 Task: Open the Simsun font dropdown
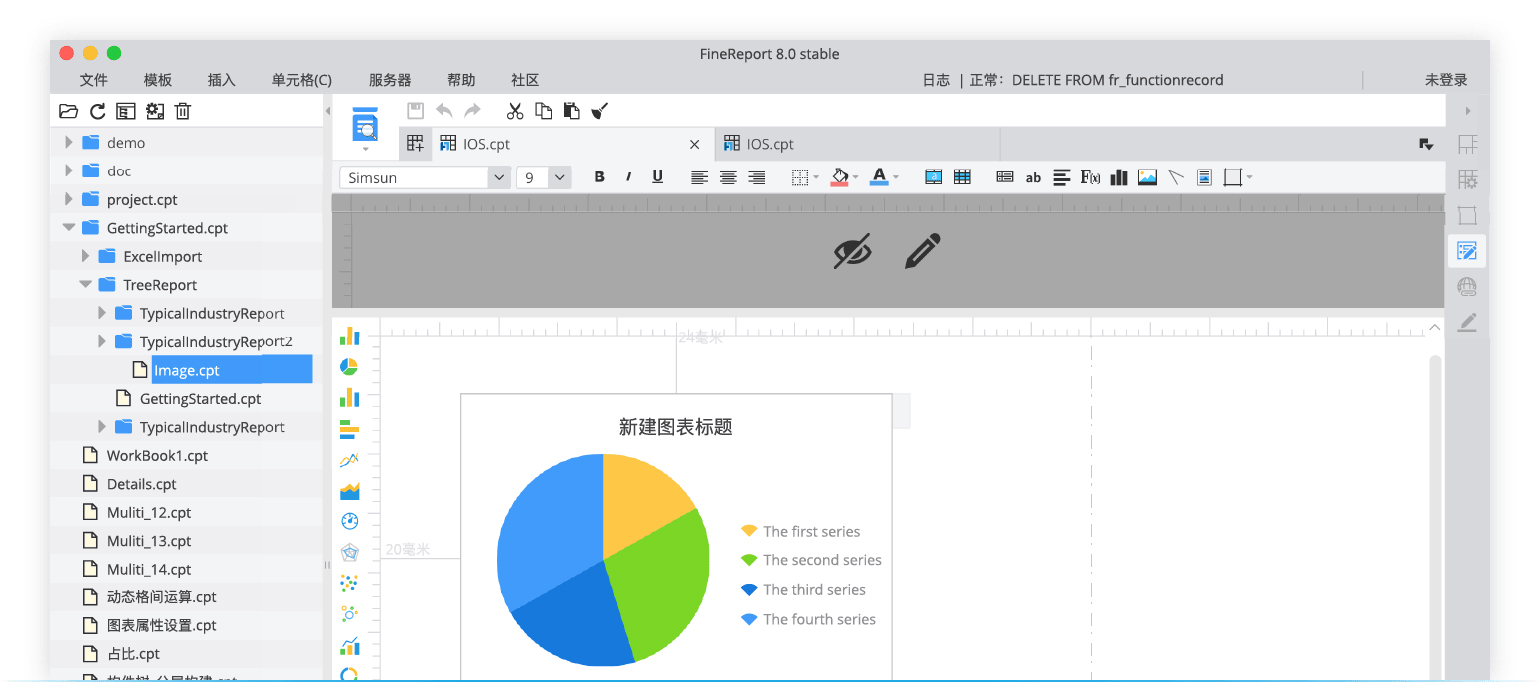coord(499,178)
